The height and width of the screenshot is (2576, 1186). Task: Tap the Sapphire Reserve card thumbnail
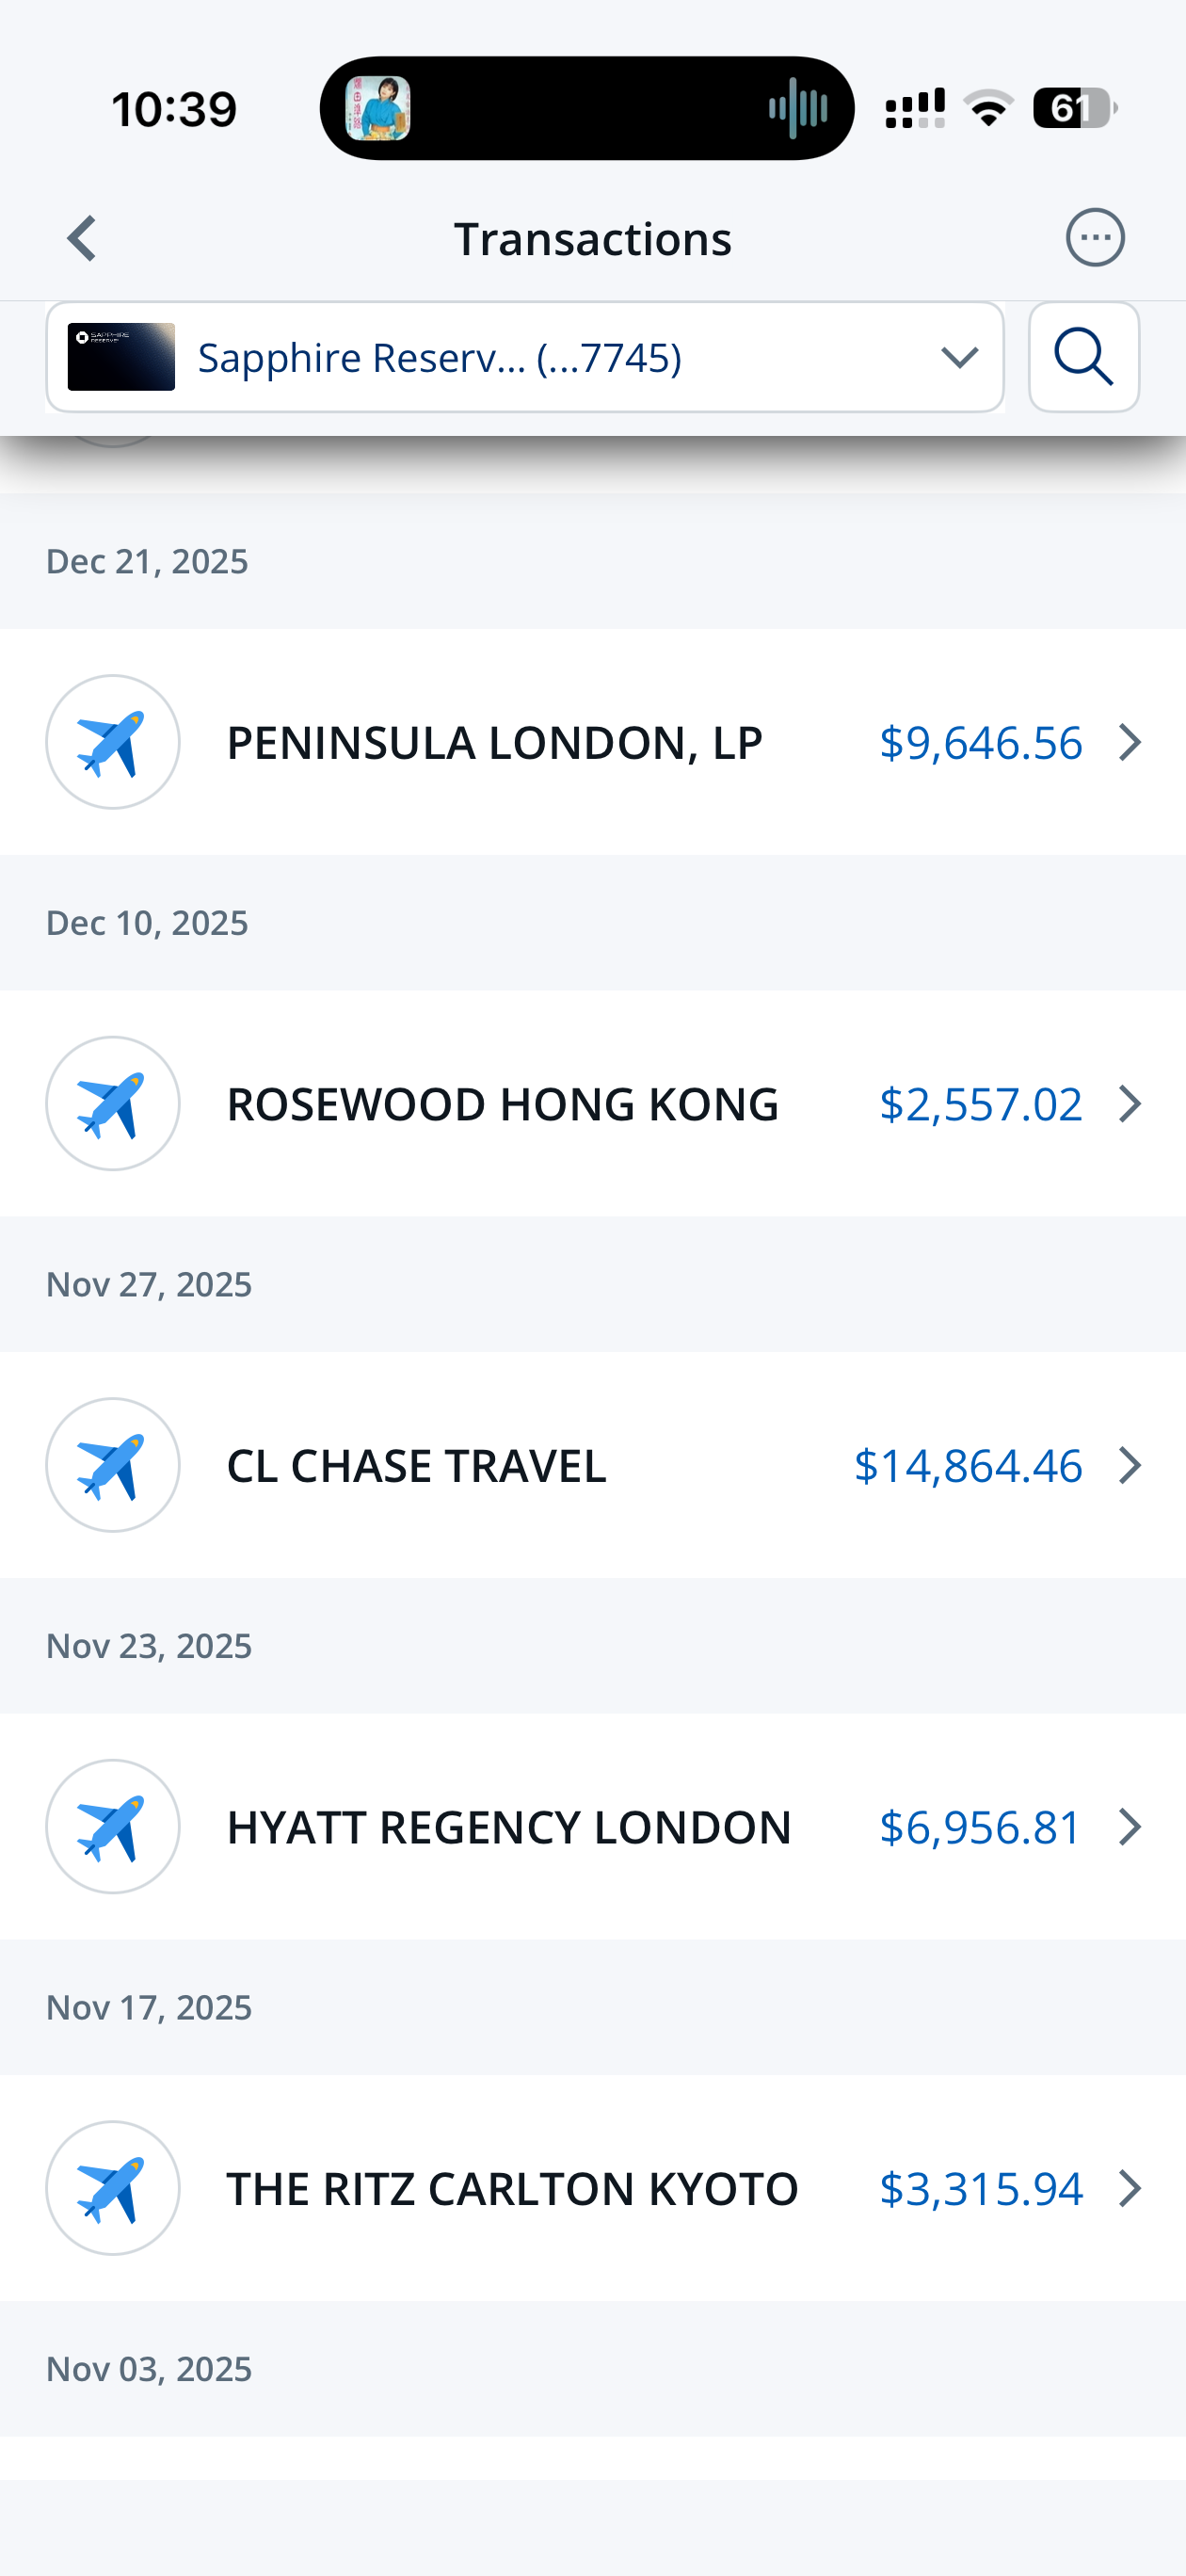pyautogui.click(x=121, y=357)
